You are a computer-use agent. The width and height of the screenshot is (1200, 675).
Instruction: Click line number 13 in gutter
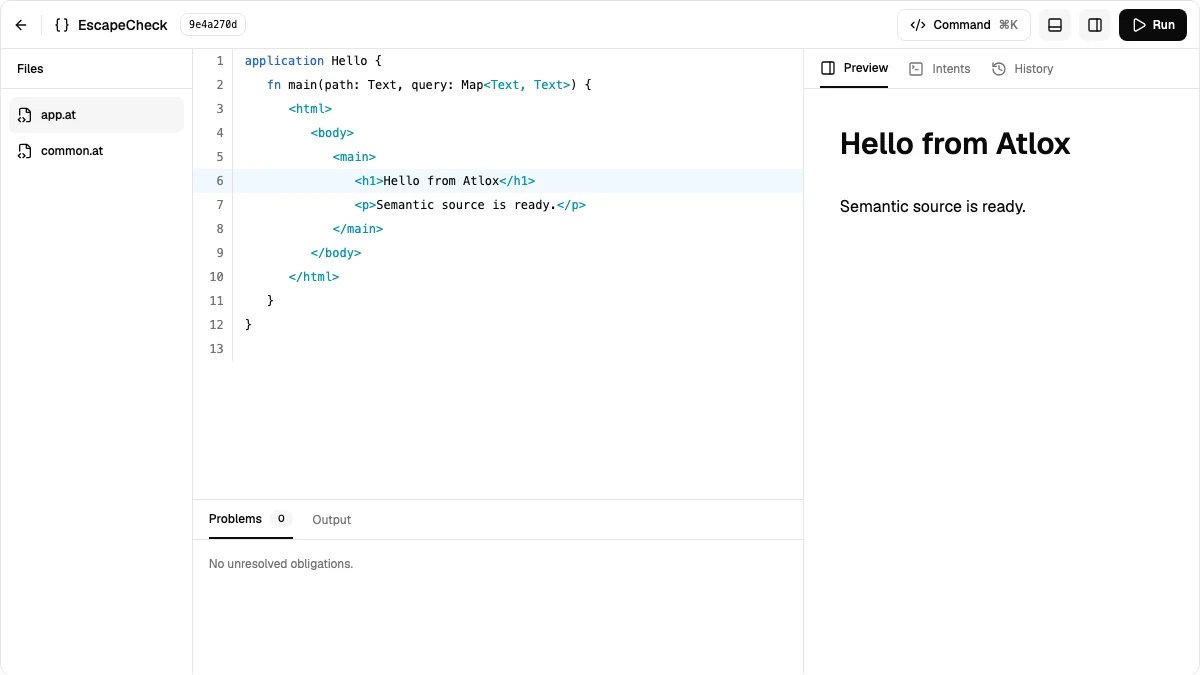click(216, 349)
